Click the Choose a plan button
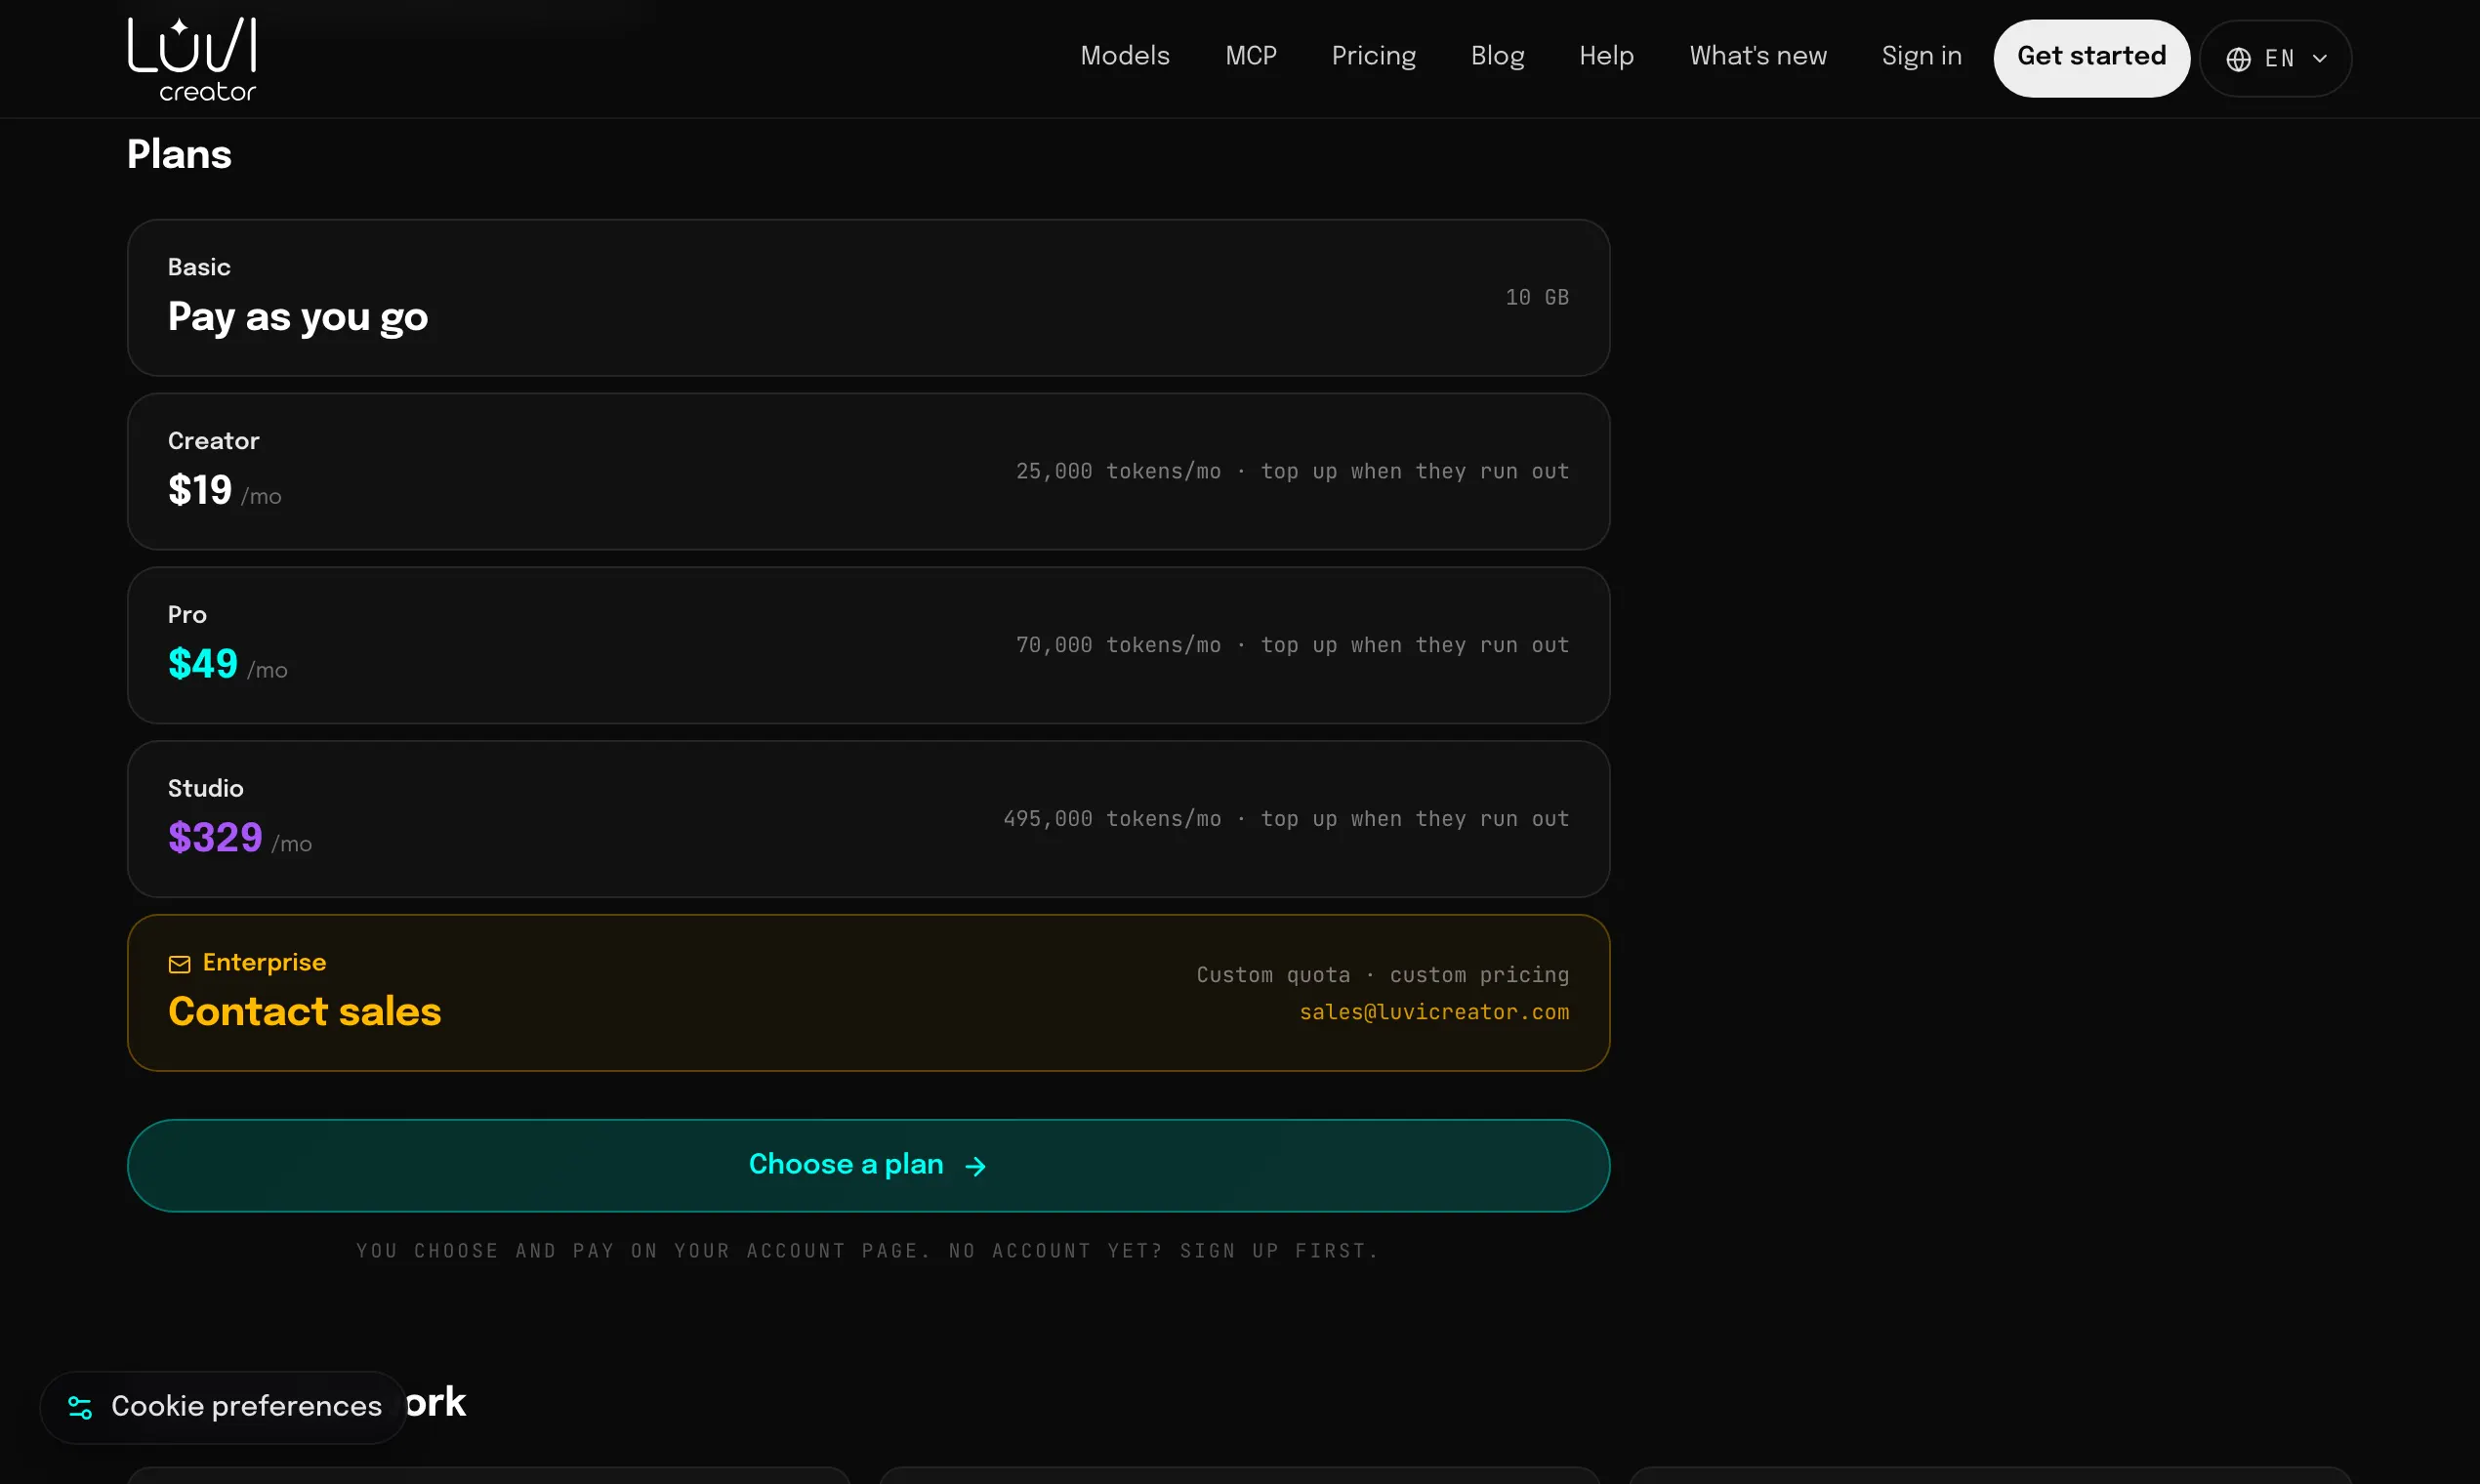Image resolution: width=2480 pixels, height=1484 pixels. pyautogui.click(x=868, y=1165)
